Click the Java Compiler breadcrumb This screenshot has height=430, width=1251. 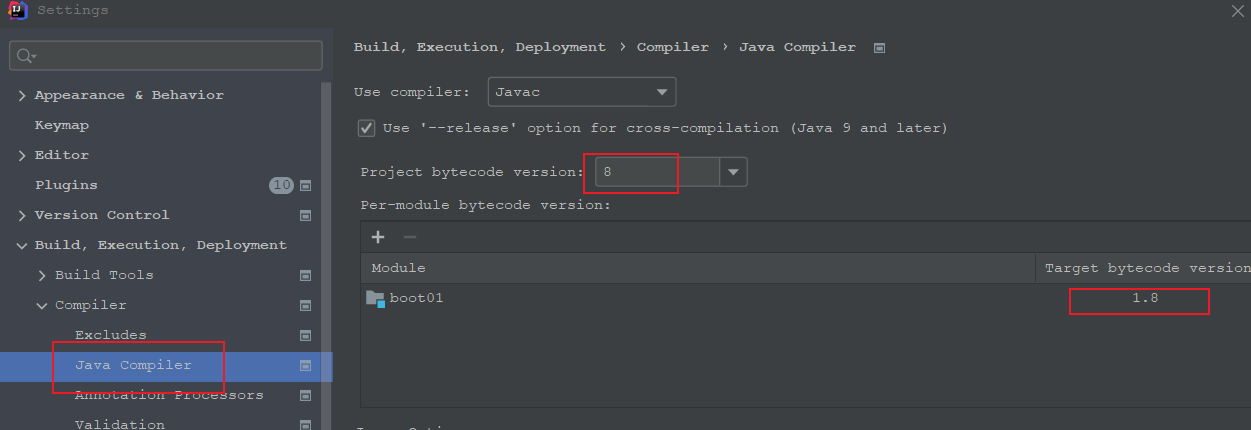[797, 47]
